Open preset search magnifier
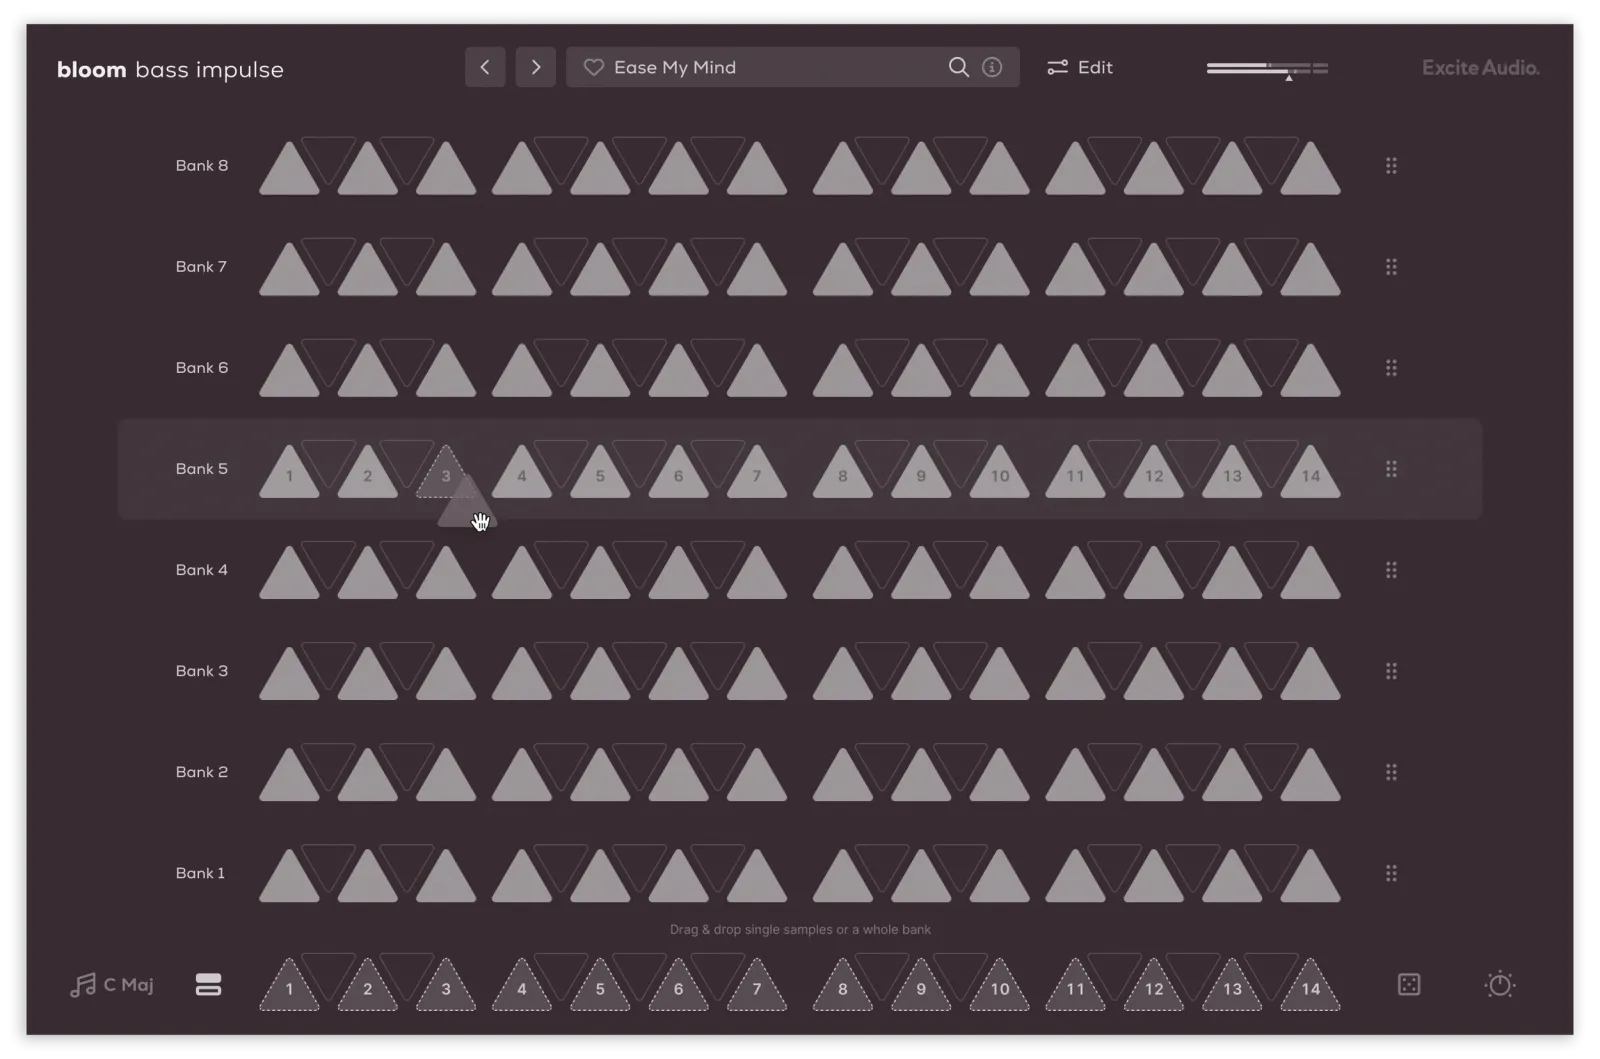Screen dimensions: 1600x1059 pos(958,67)
